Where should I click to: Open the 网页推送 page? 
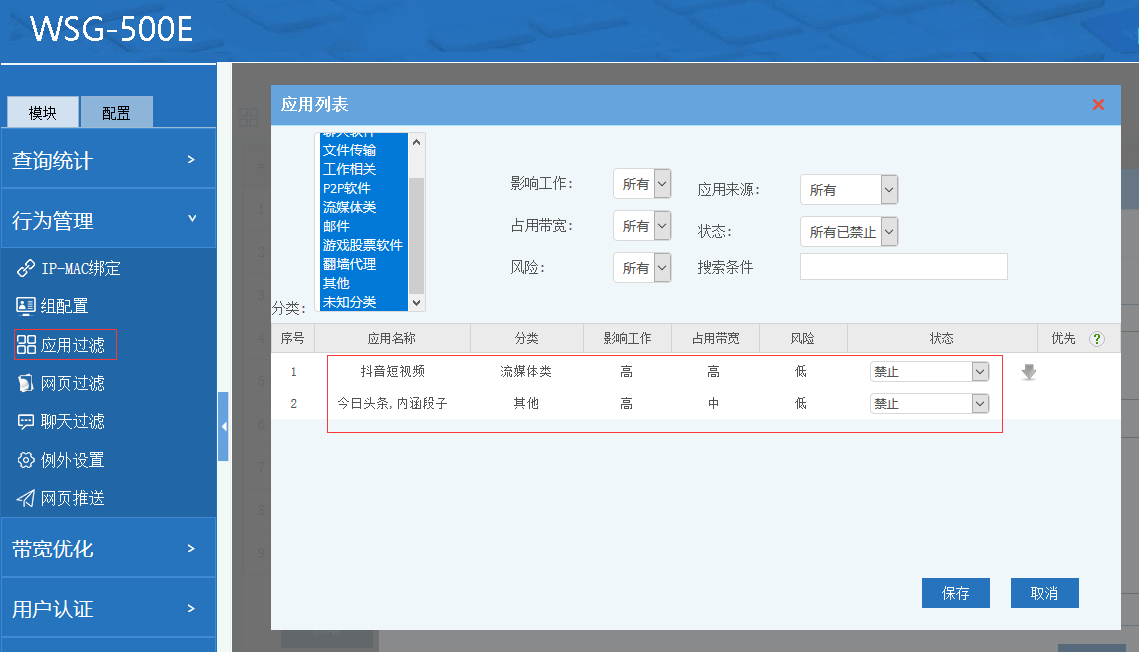[x=72, y=498]
